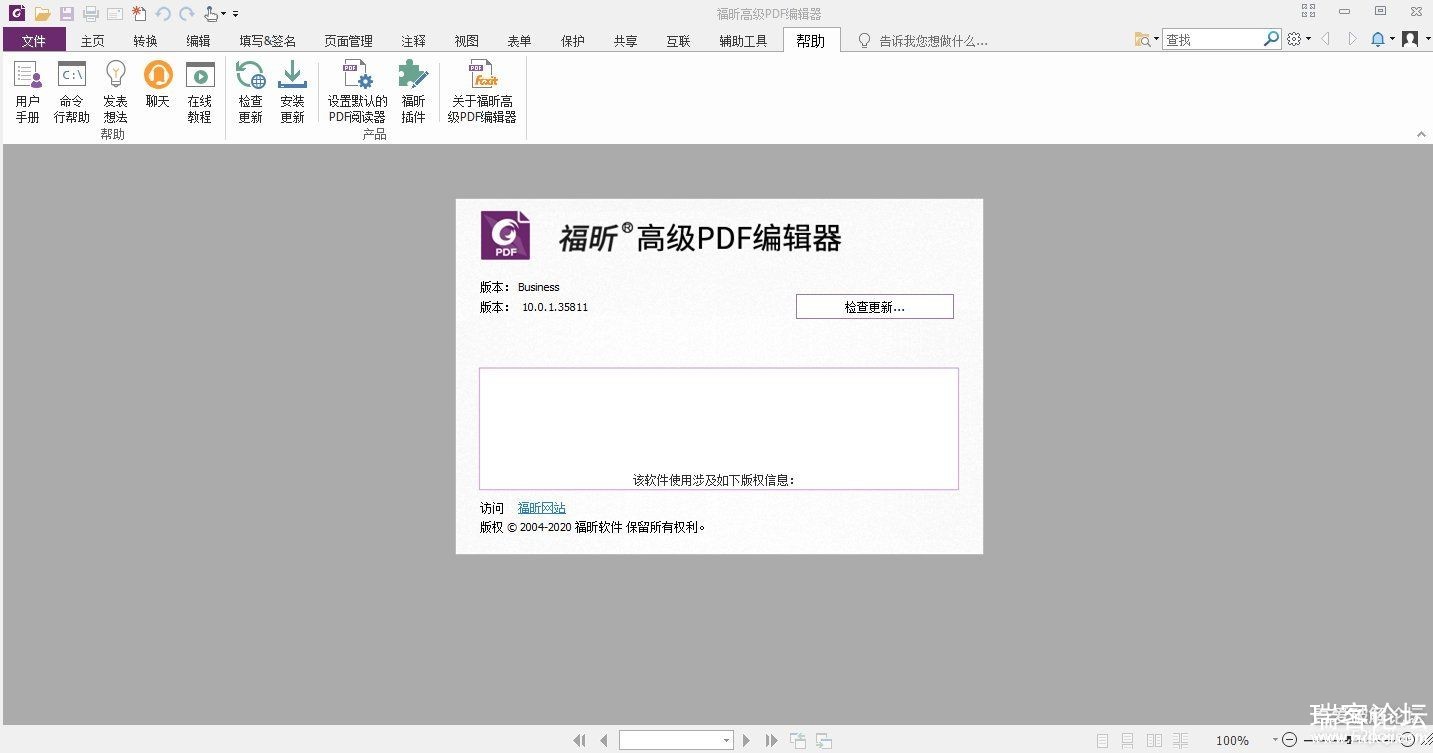Go to first page button
The width and height of the screenshot is (1433, 753).
(579, 740)
